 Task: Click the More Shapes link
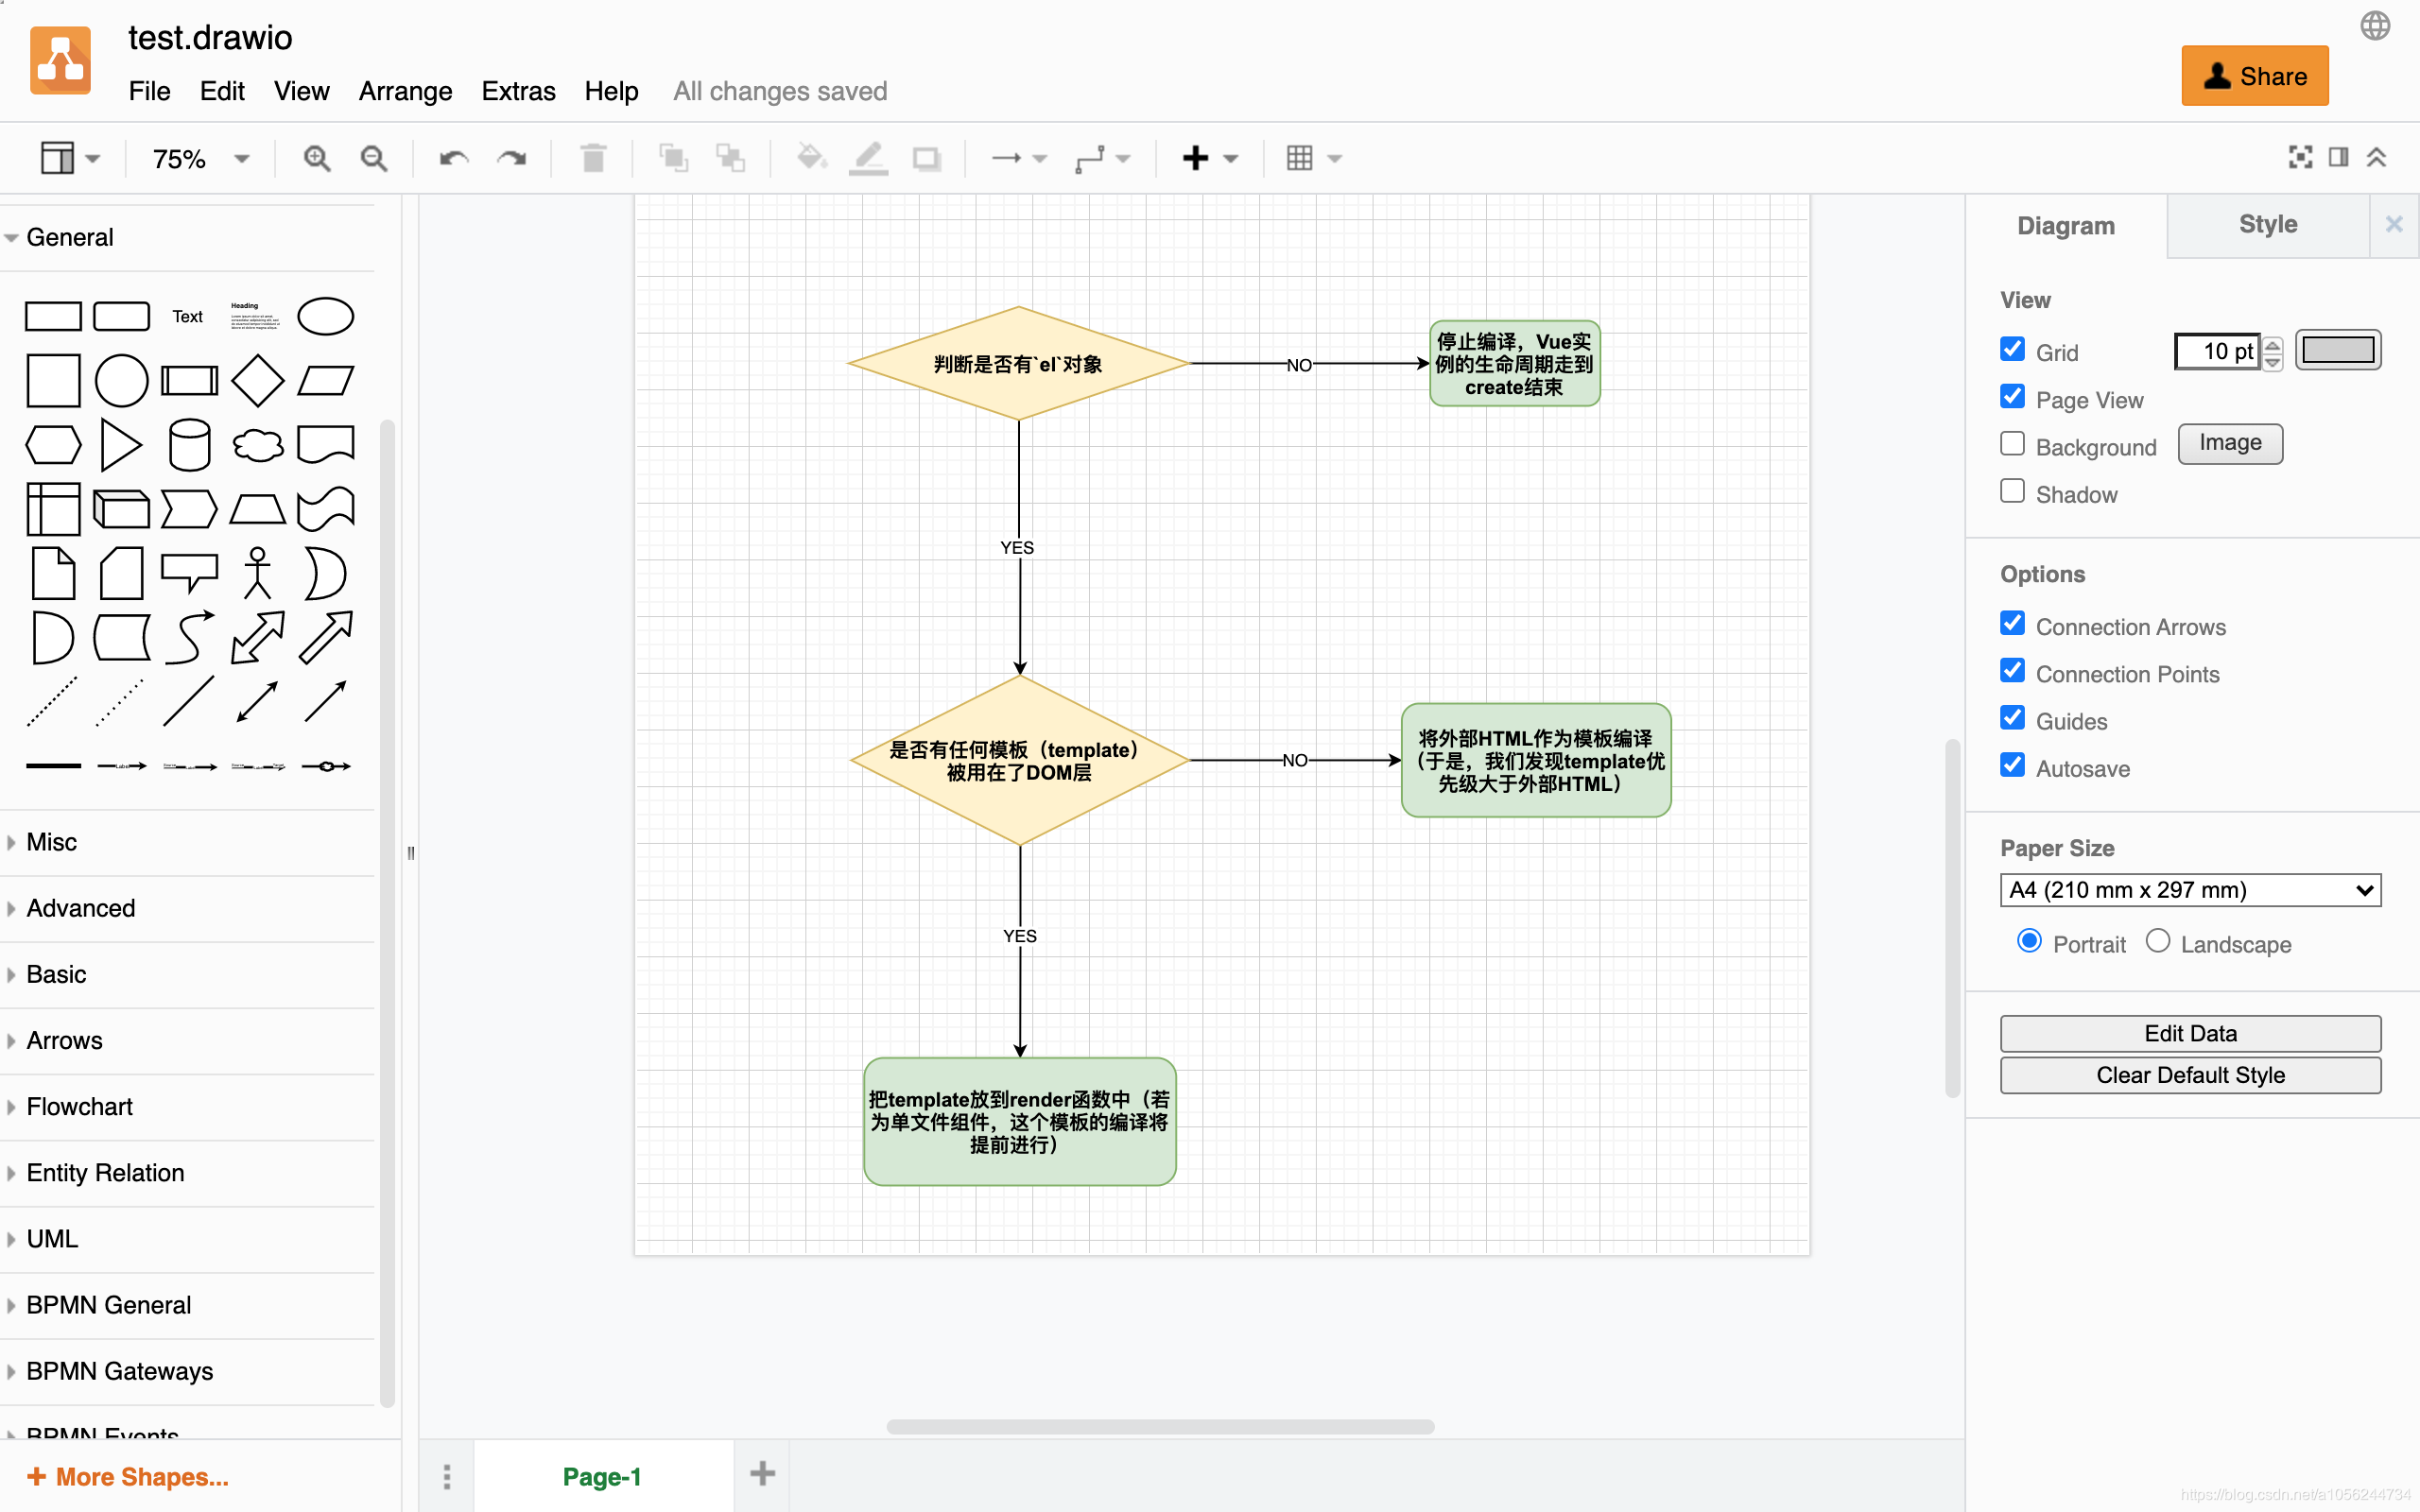click(x=128, y=1477)
